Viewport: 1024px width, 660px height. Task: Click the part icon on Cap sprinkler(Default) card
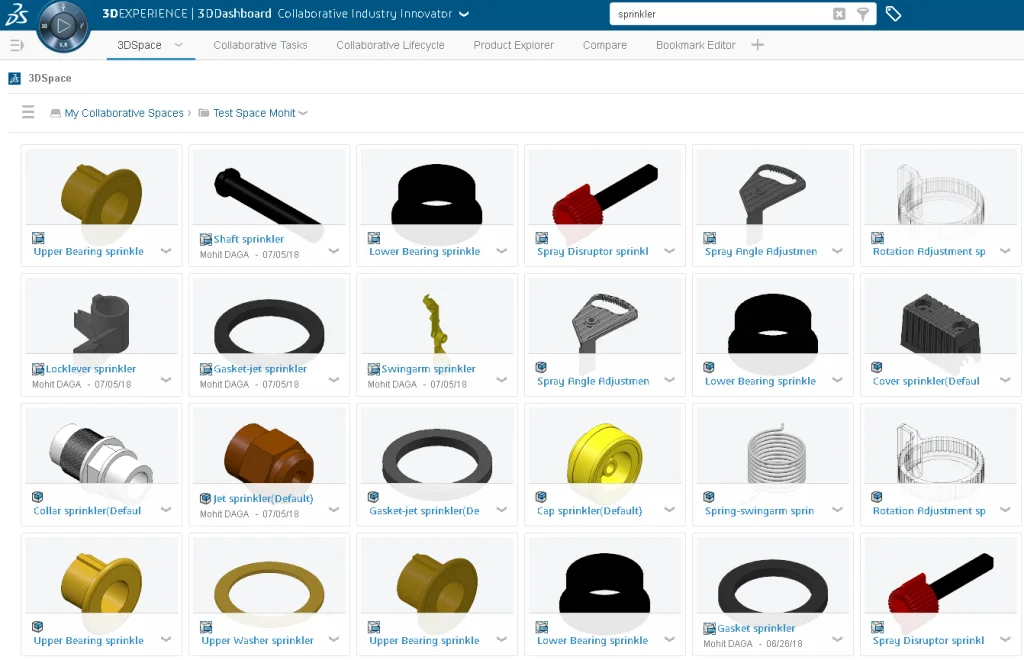click(x=542, y=498)
